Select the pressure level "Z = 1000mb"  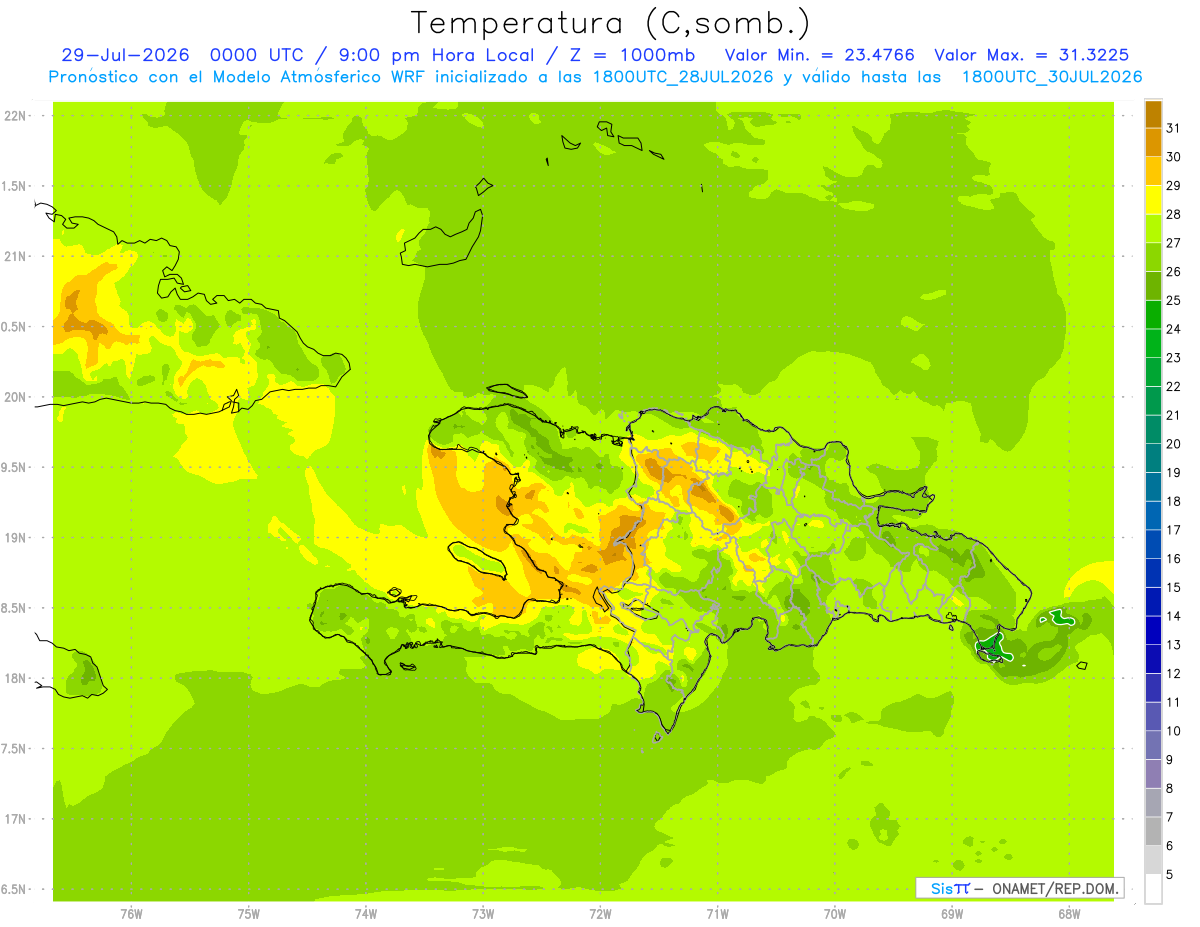[x=632, y=55]
